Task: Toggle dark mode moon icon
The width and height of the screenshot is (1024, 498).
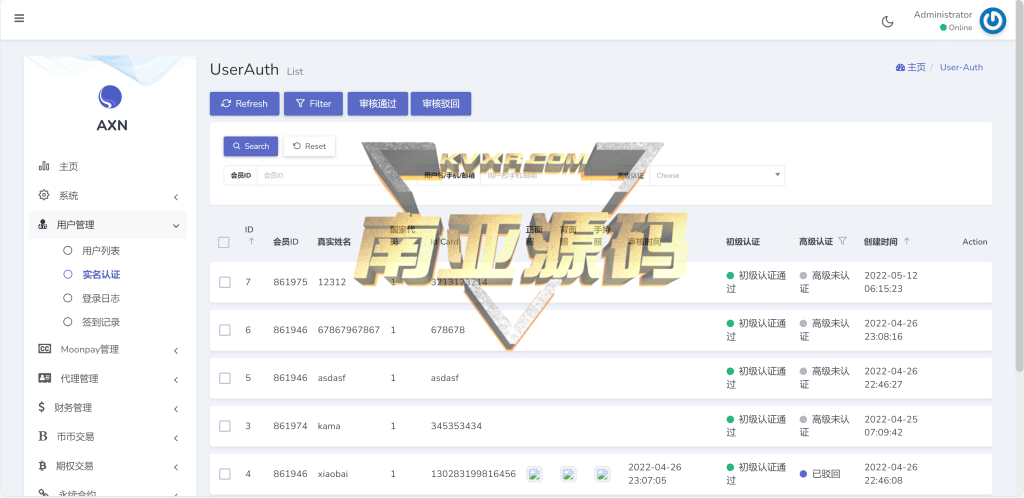Action: 888,22
